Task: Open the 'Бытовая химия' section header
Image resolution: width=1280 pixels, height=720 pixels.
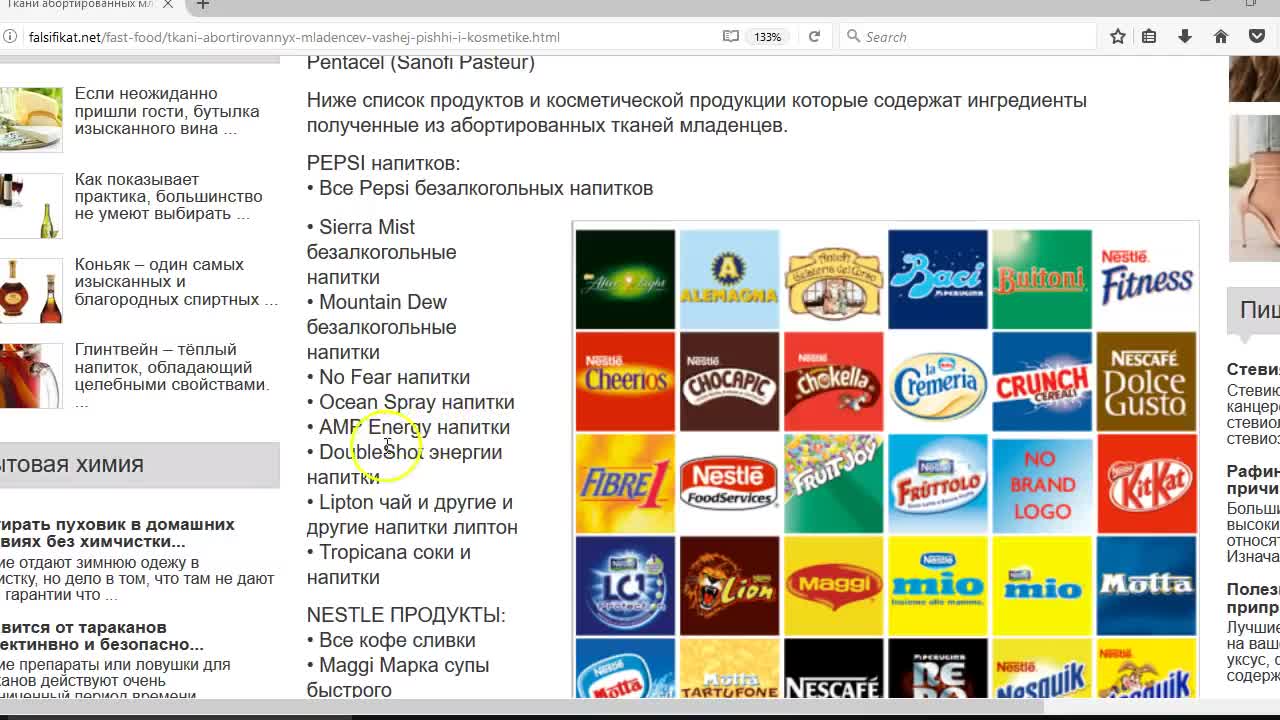Action: click(x=140, y=465)
